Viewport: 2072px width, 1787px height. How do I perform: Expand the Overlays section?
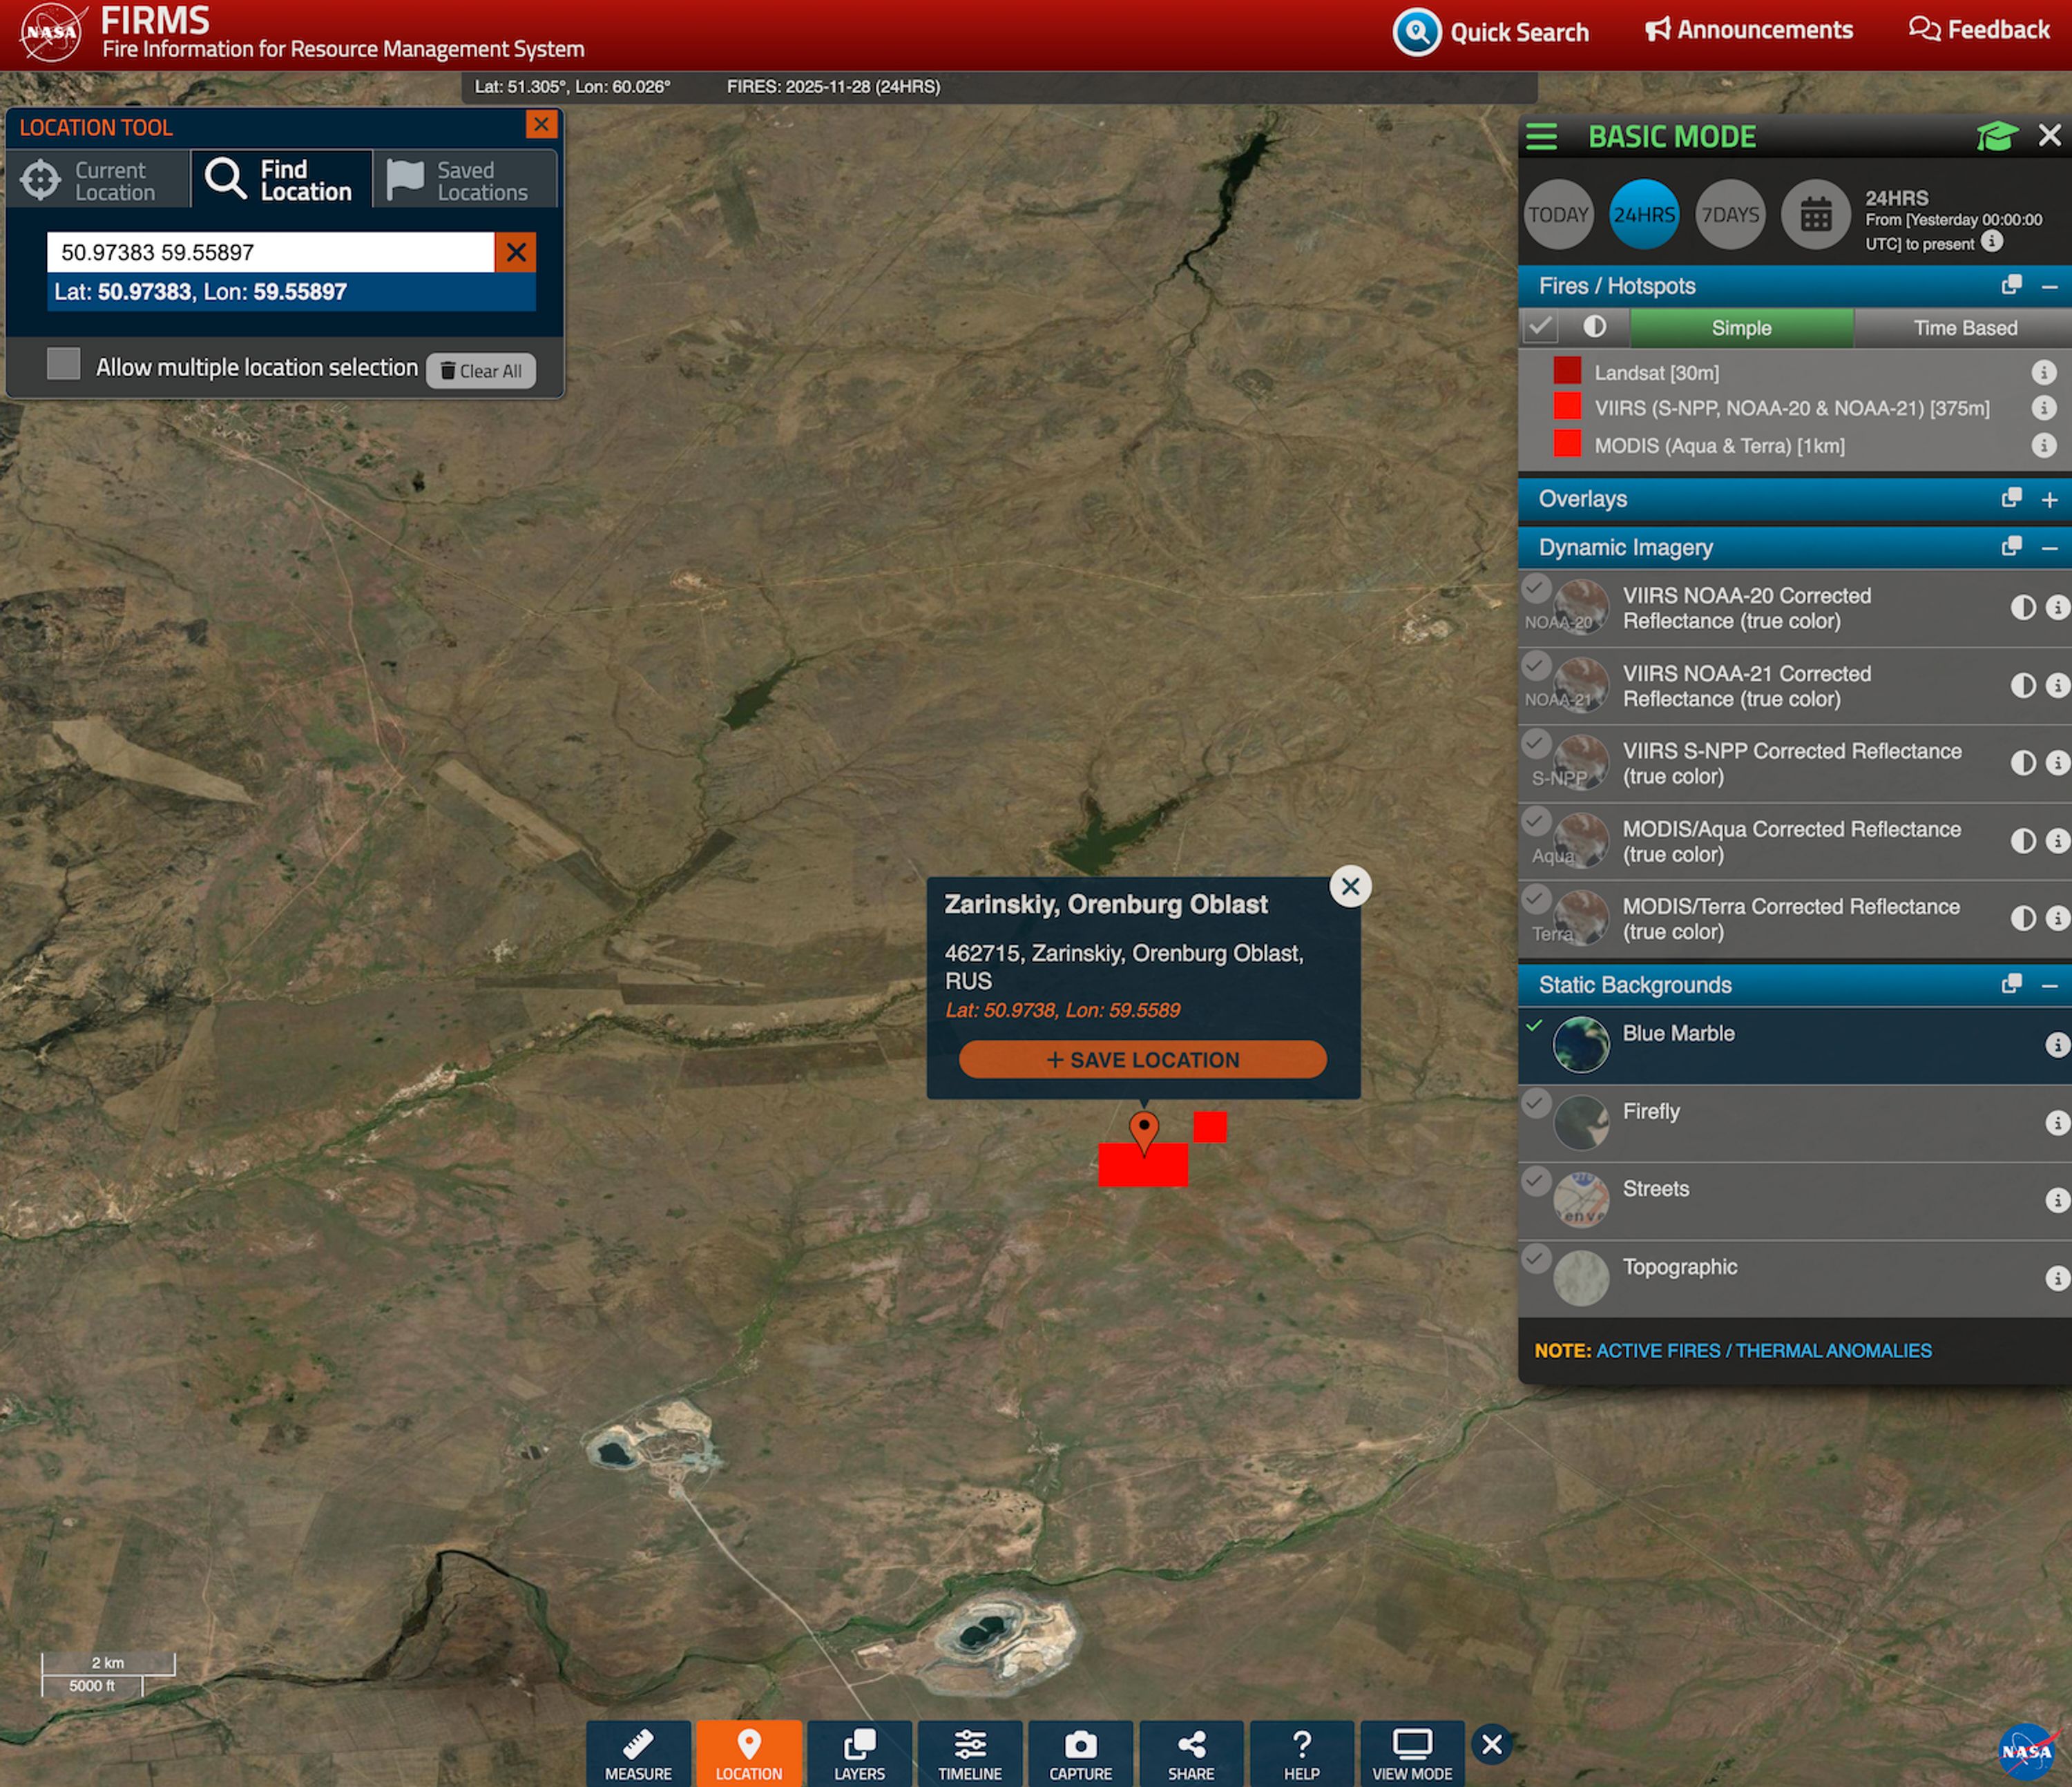2049,499
